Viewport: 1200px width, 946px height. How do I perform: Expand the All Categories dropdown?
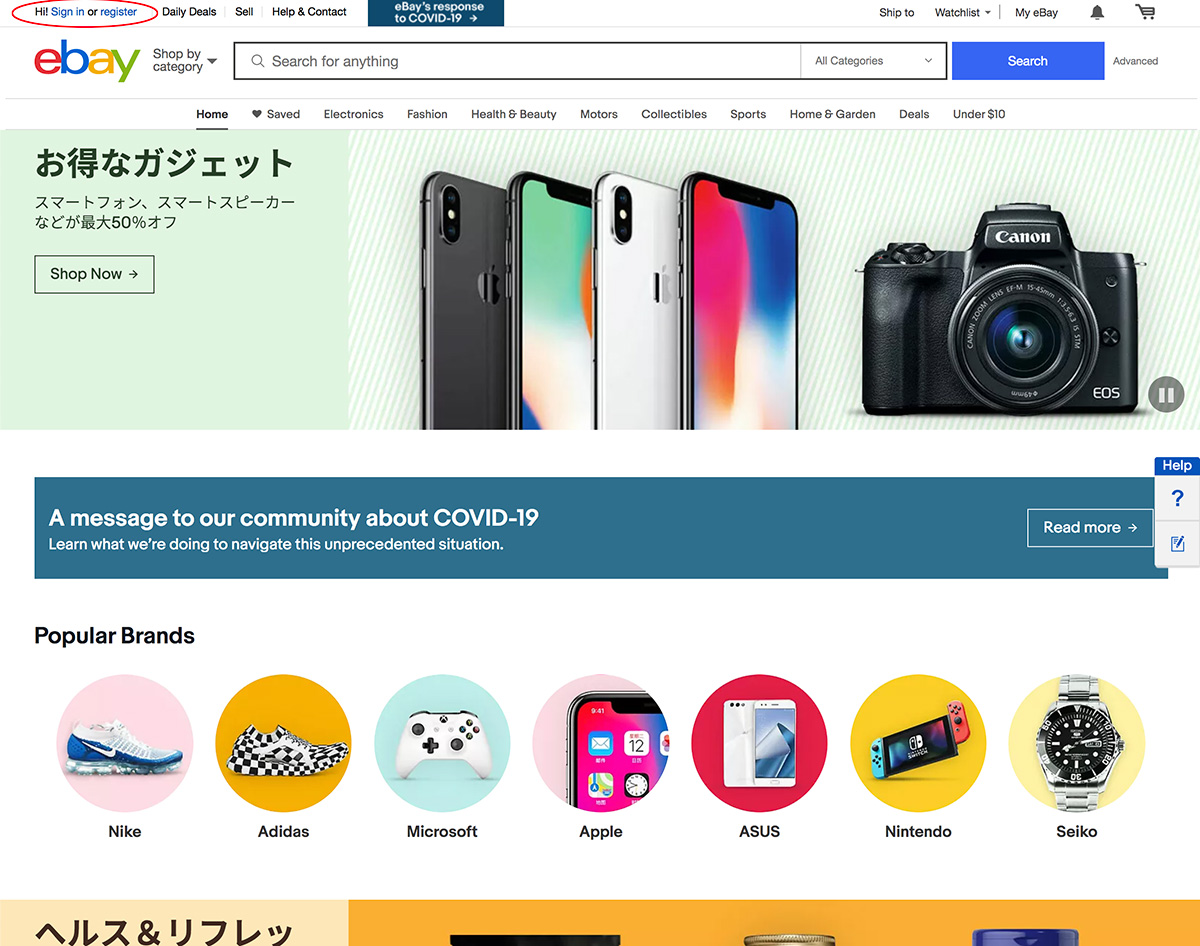tap(874, 61)
